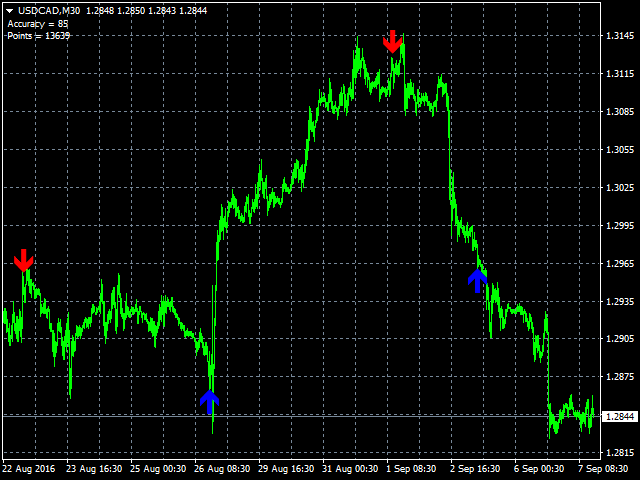Image resolution: width=640 pixels, height=480 pixels.
Task: Select the 'Accuracy = 85' indicator label
Action: (x=38, y=24)
